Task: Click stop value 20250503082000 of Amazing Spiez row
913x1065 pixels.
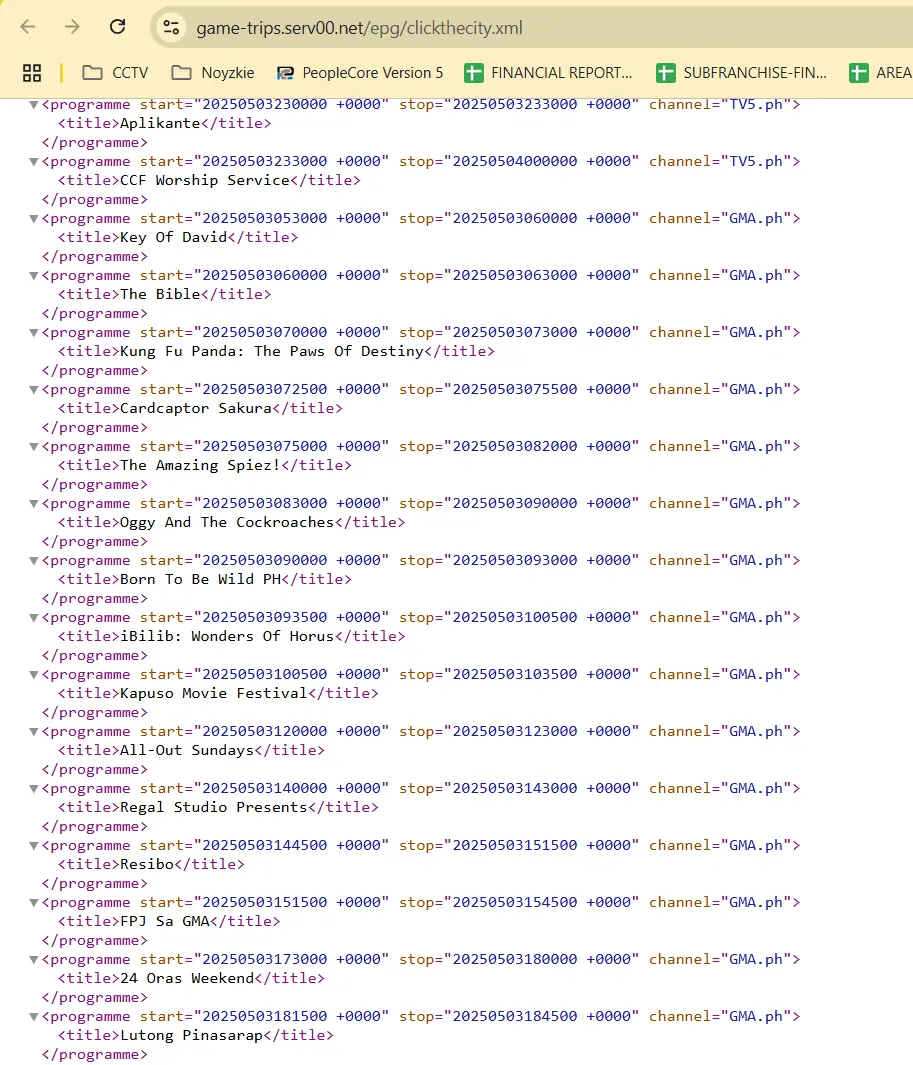Action: pyautogui.click(x=515, y=448)
